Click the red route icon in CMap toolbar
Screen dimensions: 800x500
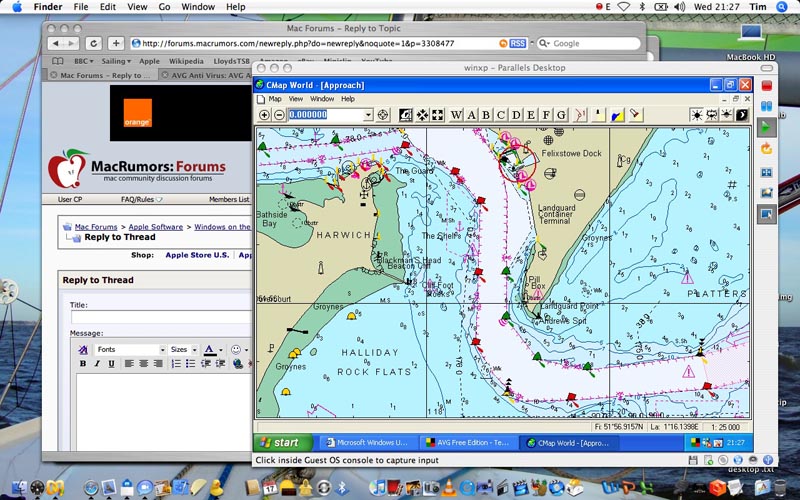point(581,115)
